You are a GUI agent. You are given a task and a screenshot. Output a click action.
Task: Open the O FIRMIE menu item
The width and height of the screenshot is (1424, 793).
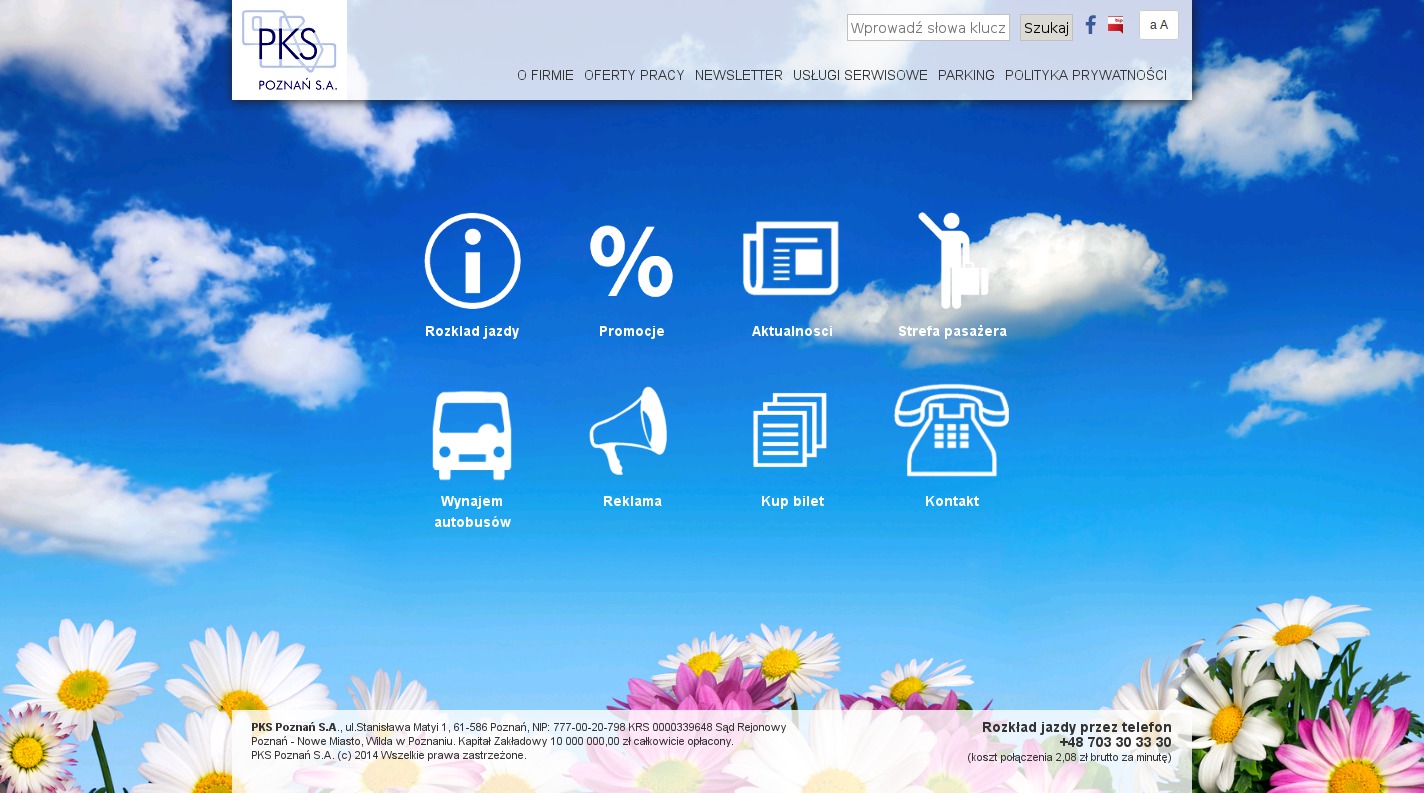point(545,75)
